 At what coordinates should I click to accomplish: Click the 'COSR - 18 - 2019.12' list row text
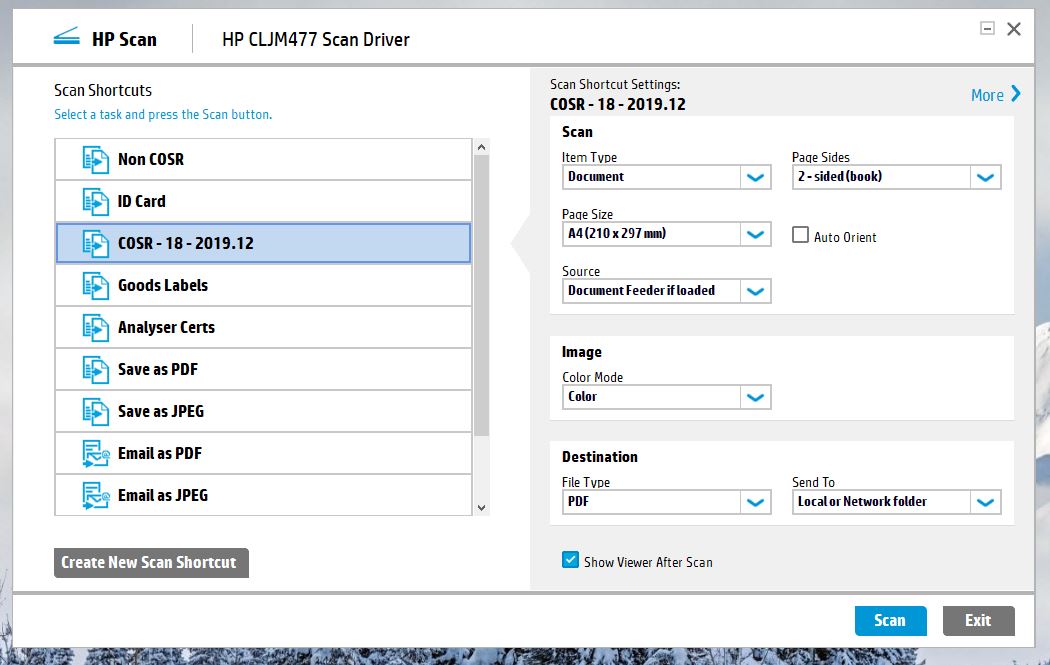(x=185, y=243)
